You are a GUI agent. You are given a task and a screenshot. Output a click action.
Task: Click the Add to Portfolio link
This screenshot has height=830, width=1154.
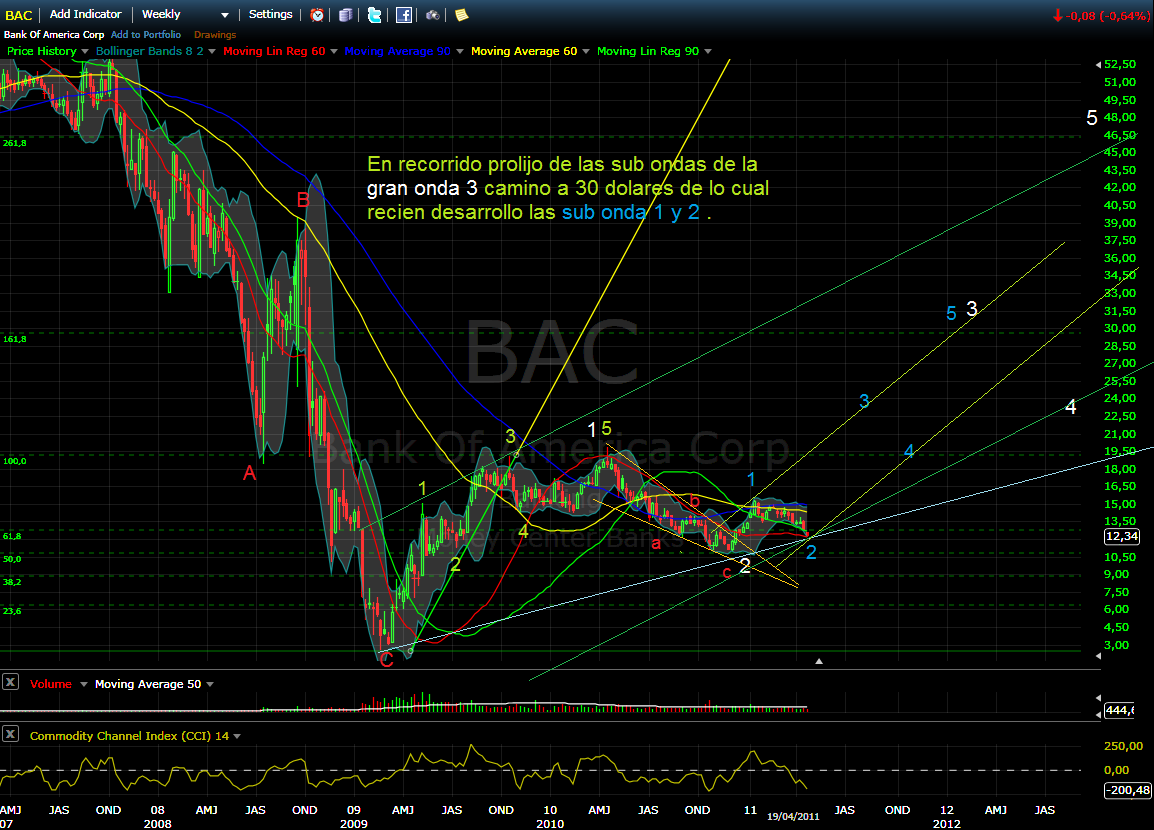point(146,35)
